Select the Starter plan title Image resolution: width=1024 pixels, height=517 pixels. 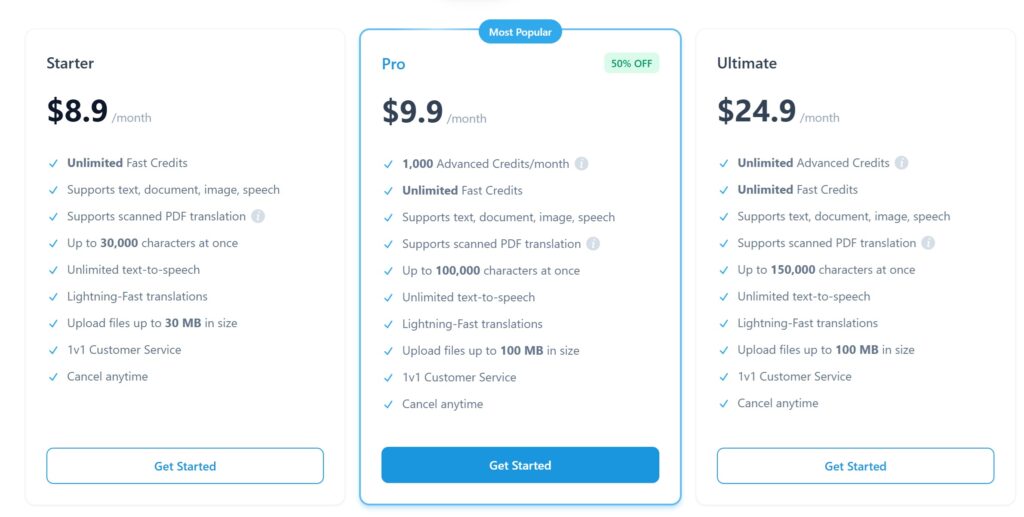click(70, 63)
